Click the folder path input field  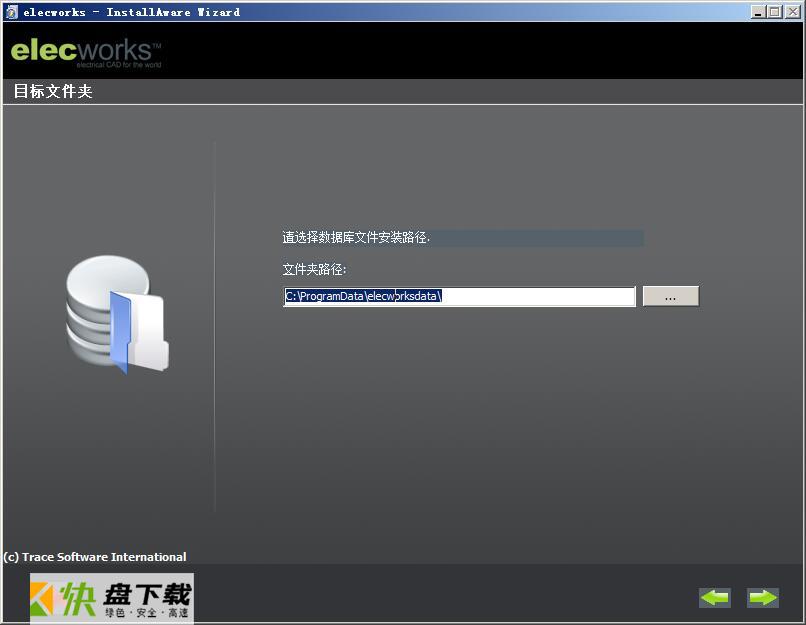pos(460,297)
